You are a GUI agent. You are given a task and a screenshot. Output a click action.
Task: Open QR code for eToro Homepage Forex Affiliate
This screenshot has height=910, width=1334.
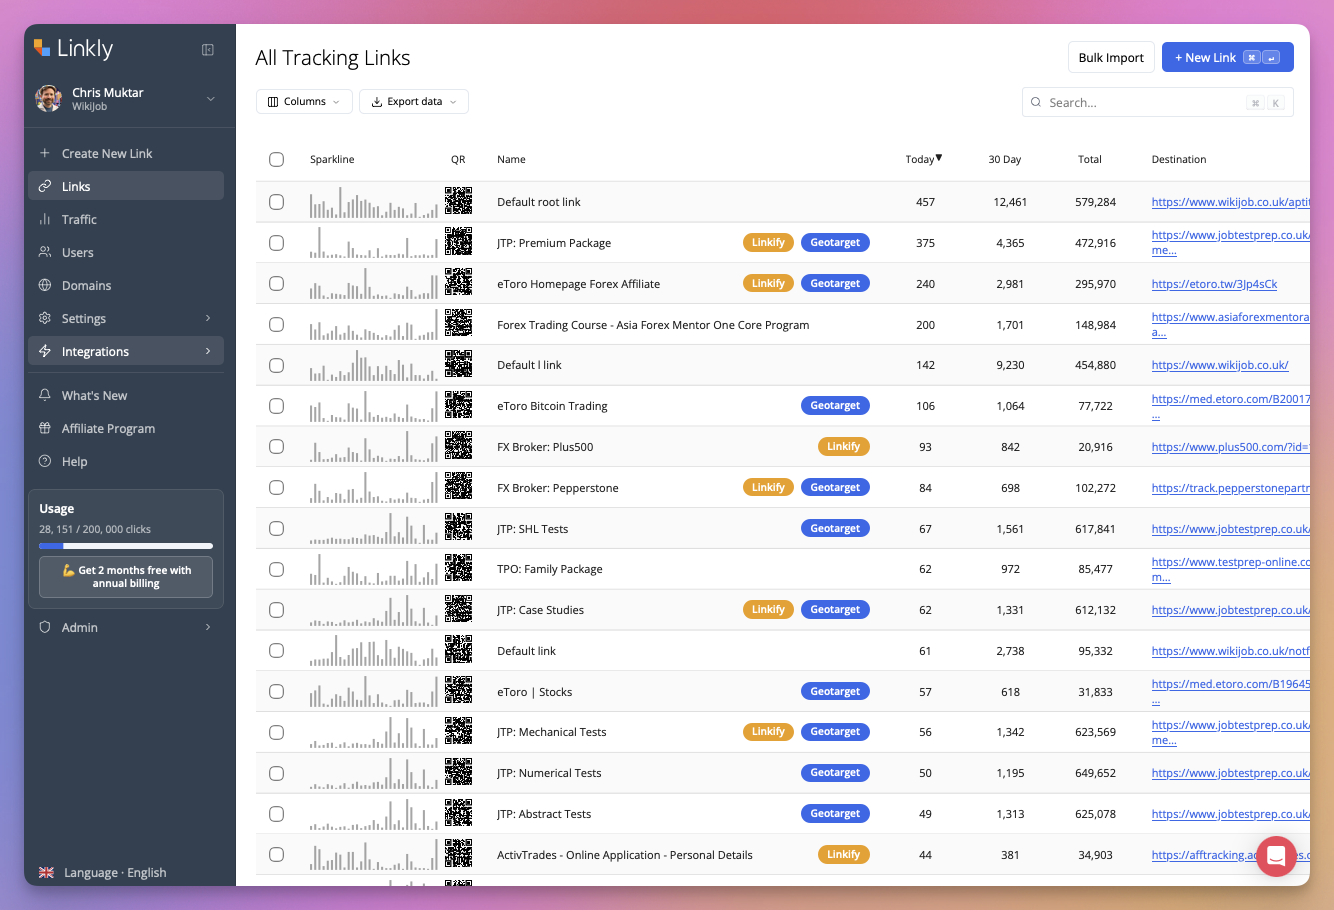(x=458, y=283)
